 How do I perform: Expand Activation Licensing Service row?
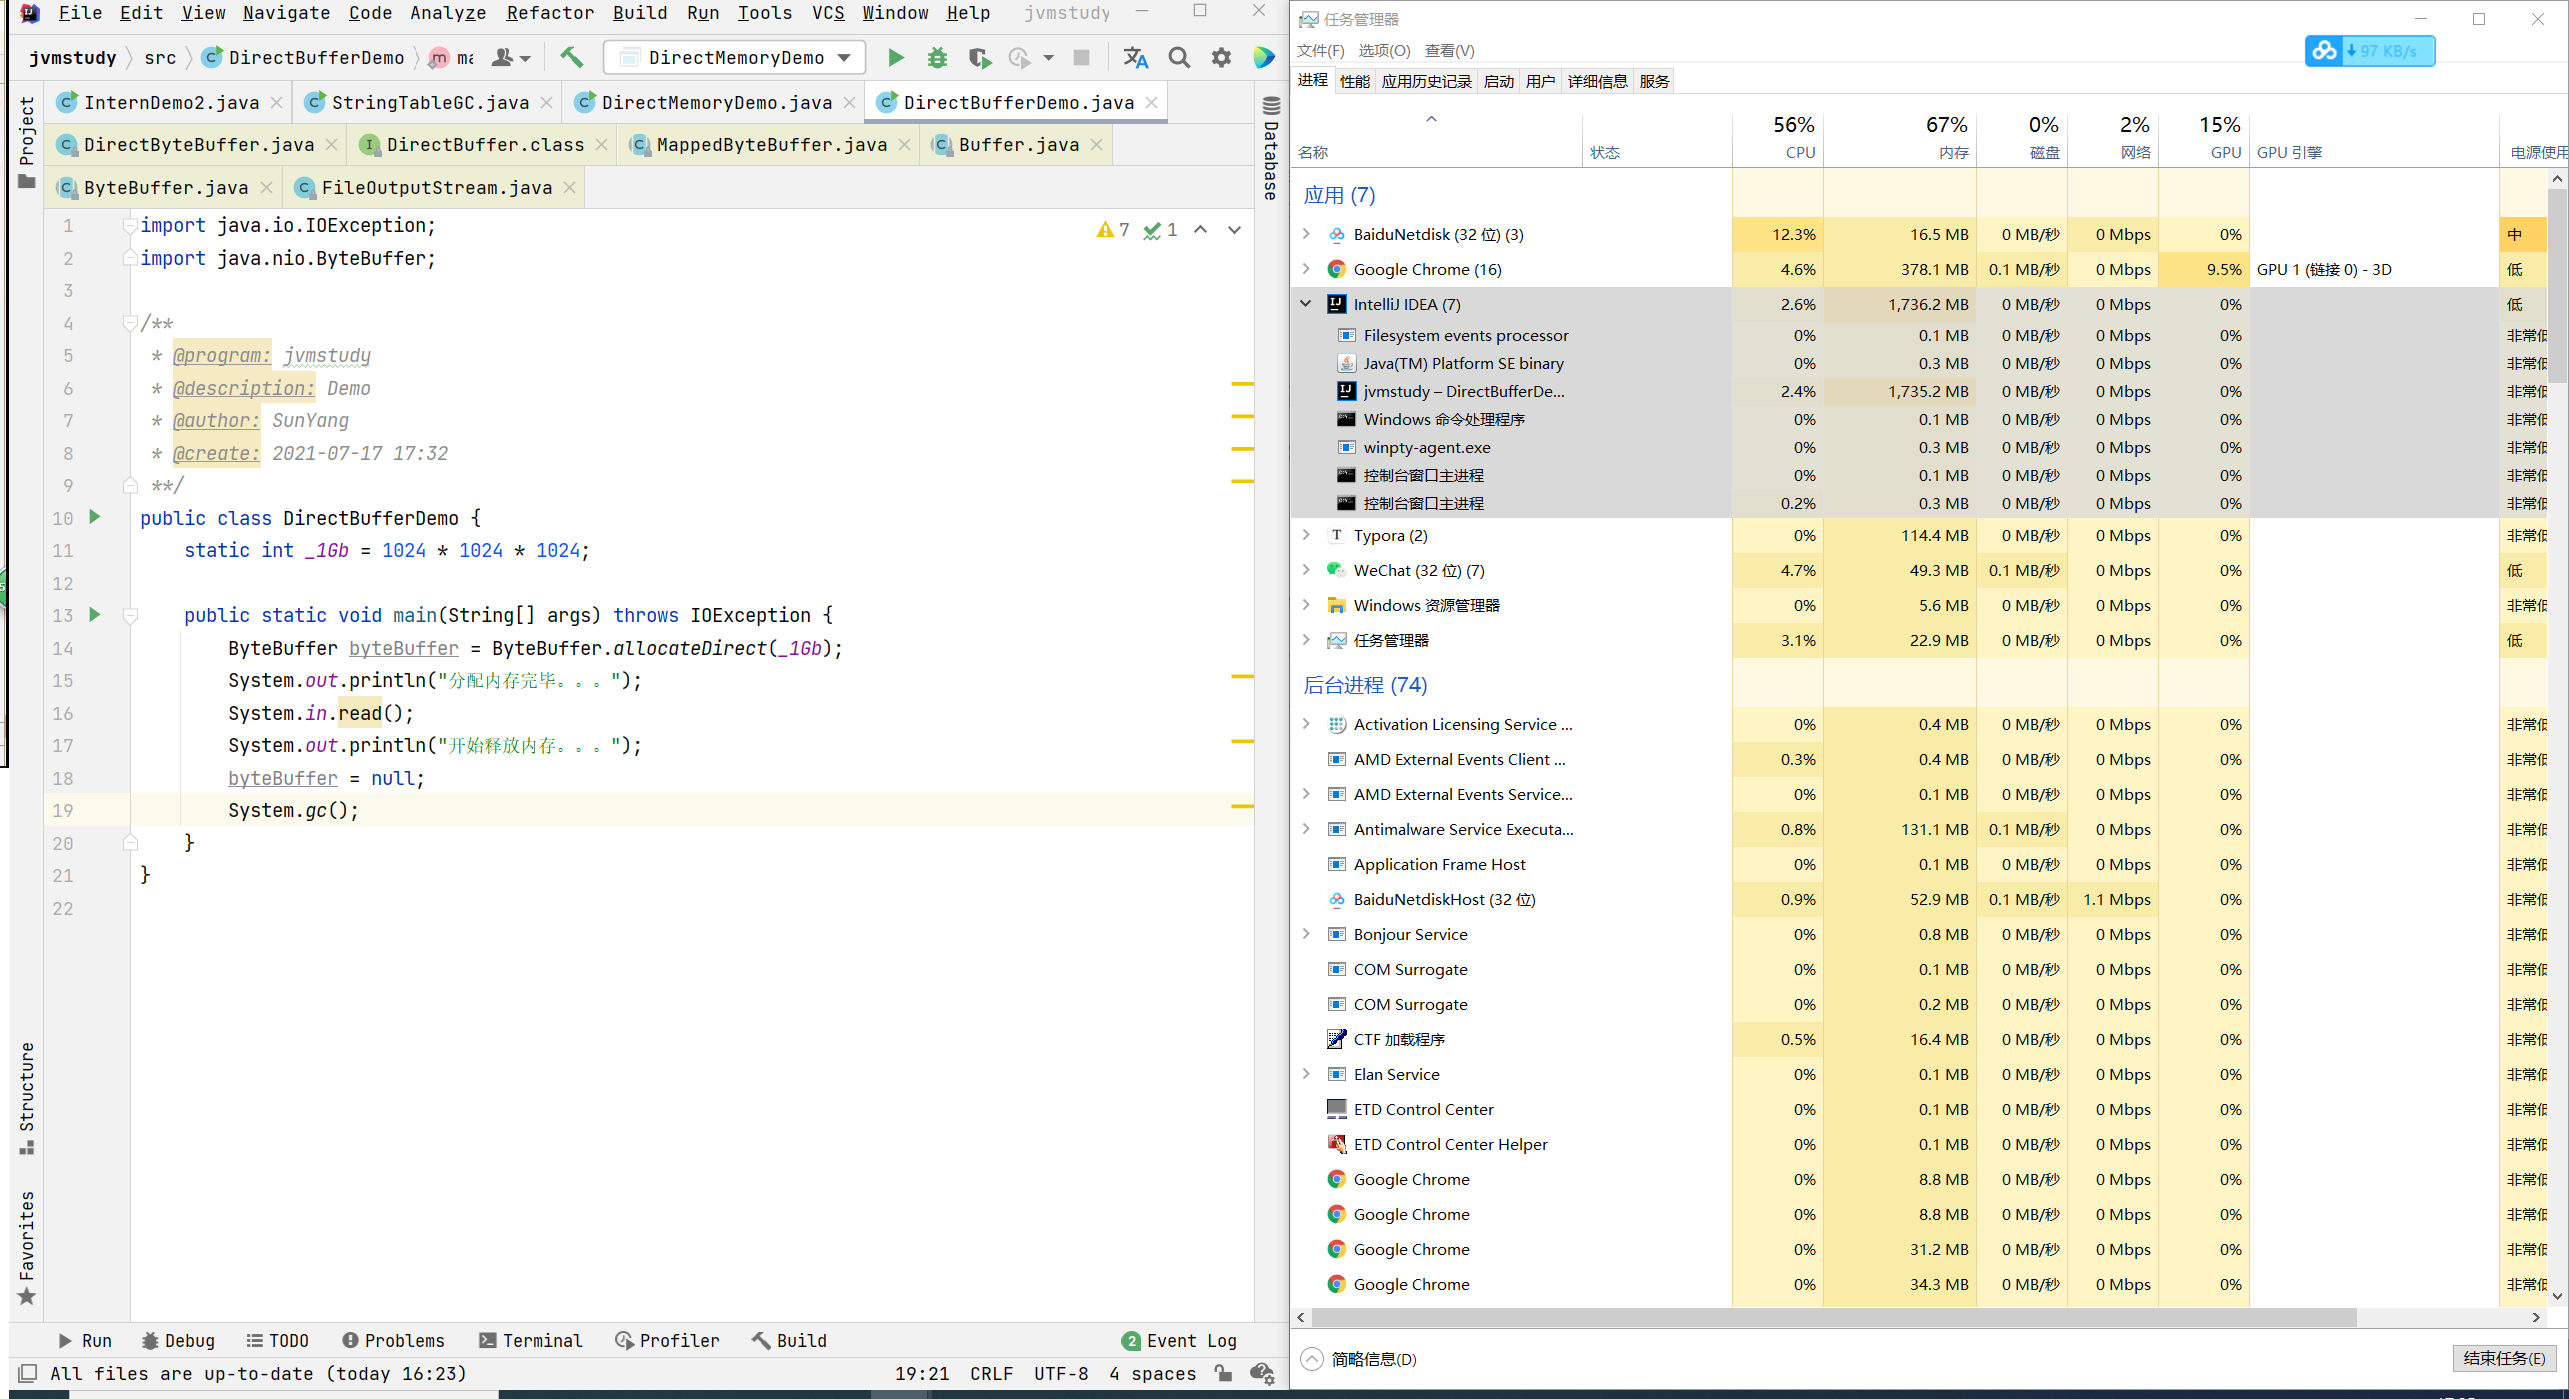[1306, 724]
